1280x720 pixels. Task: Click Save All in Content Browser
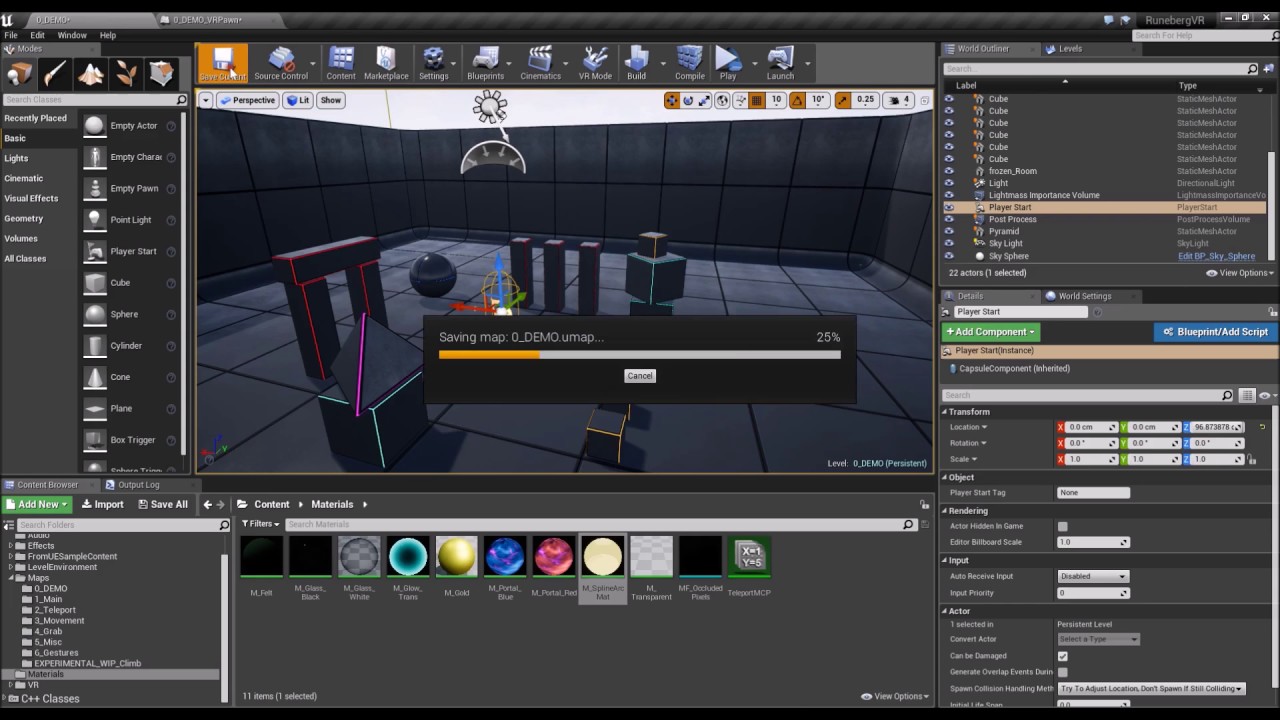tap(161, 504)
